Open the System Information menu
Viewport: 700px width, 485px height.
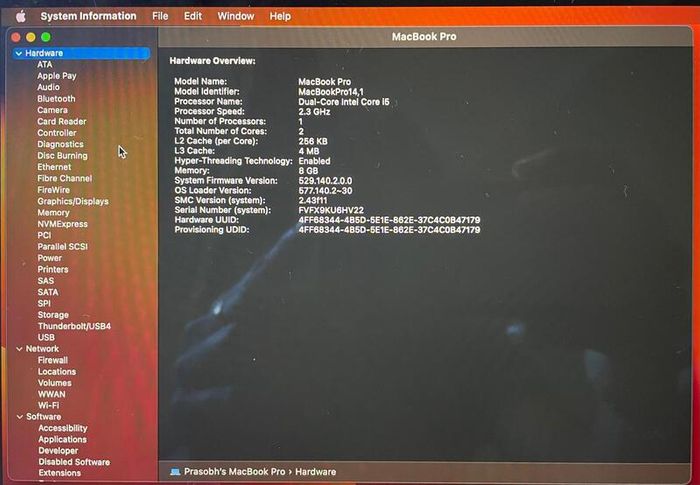point(88,16)
